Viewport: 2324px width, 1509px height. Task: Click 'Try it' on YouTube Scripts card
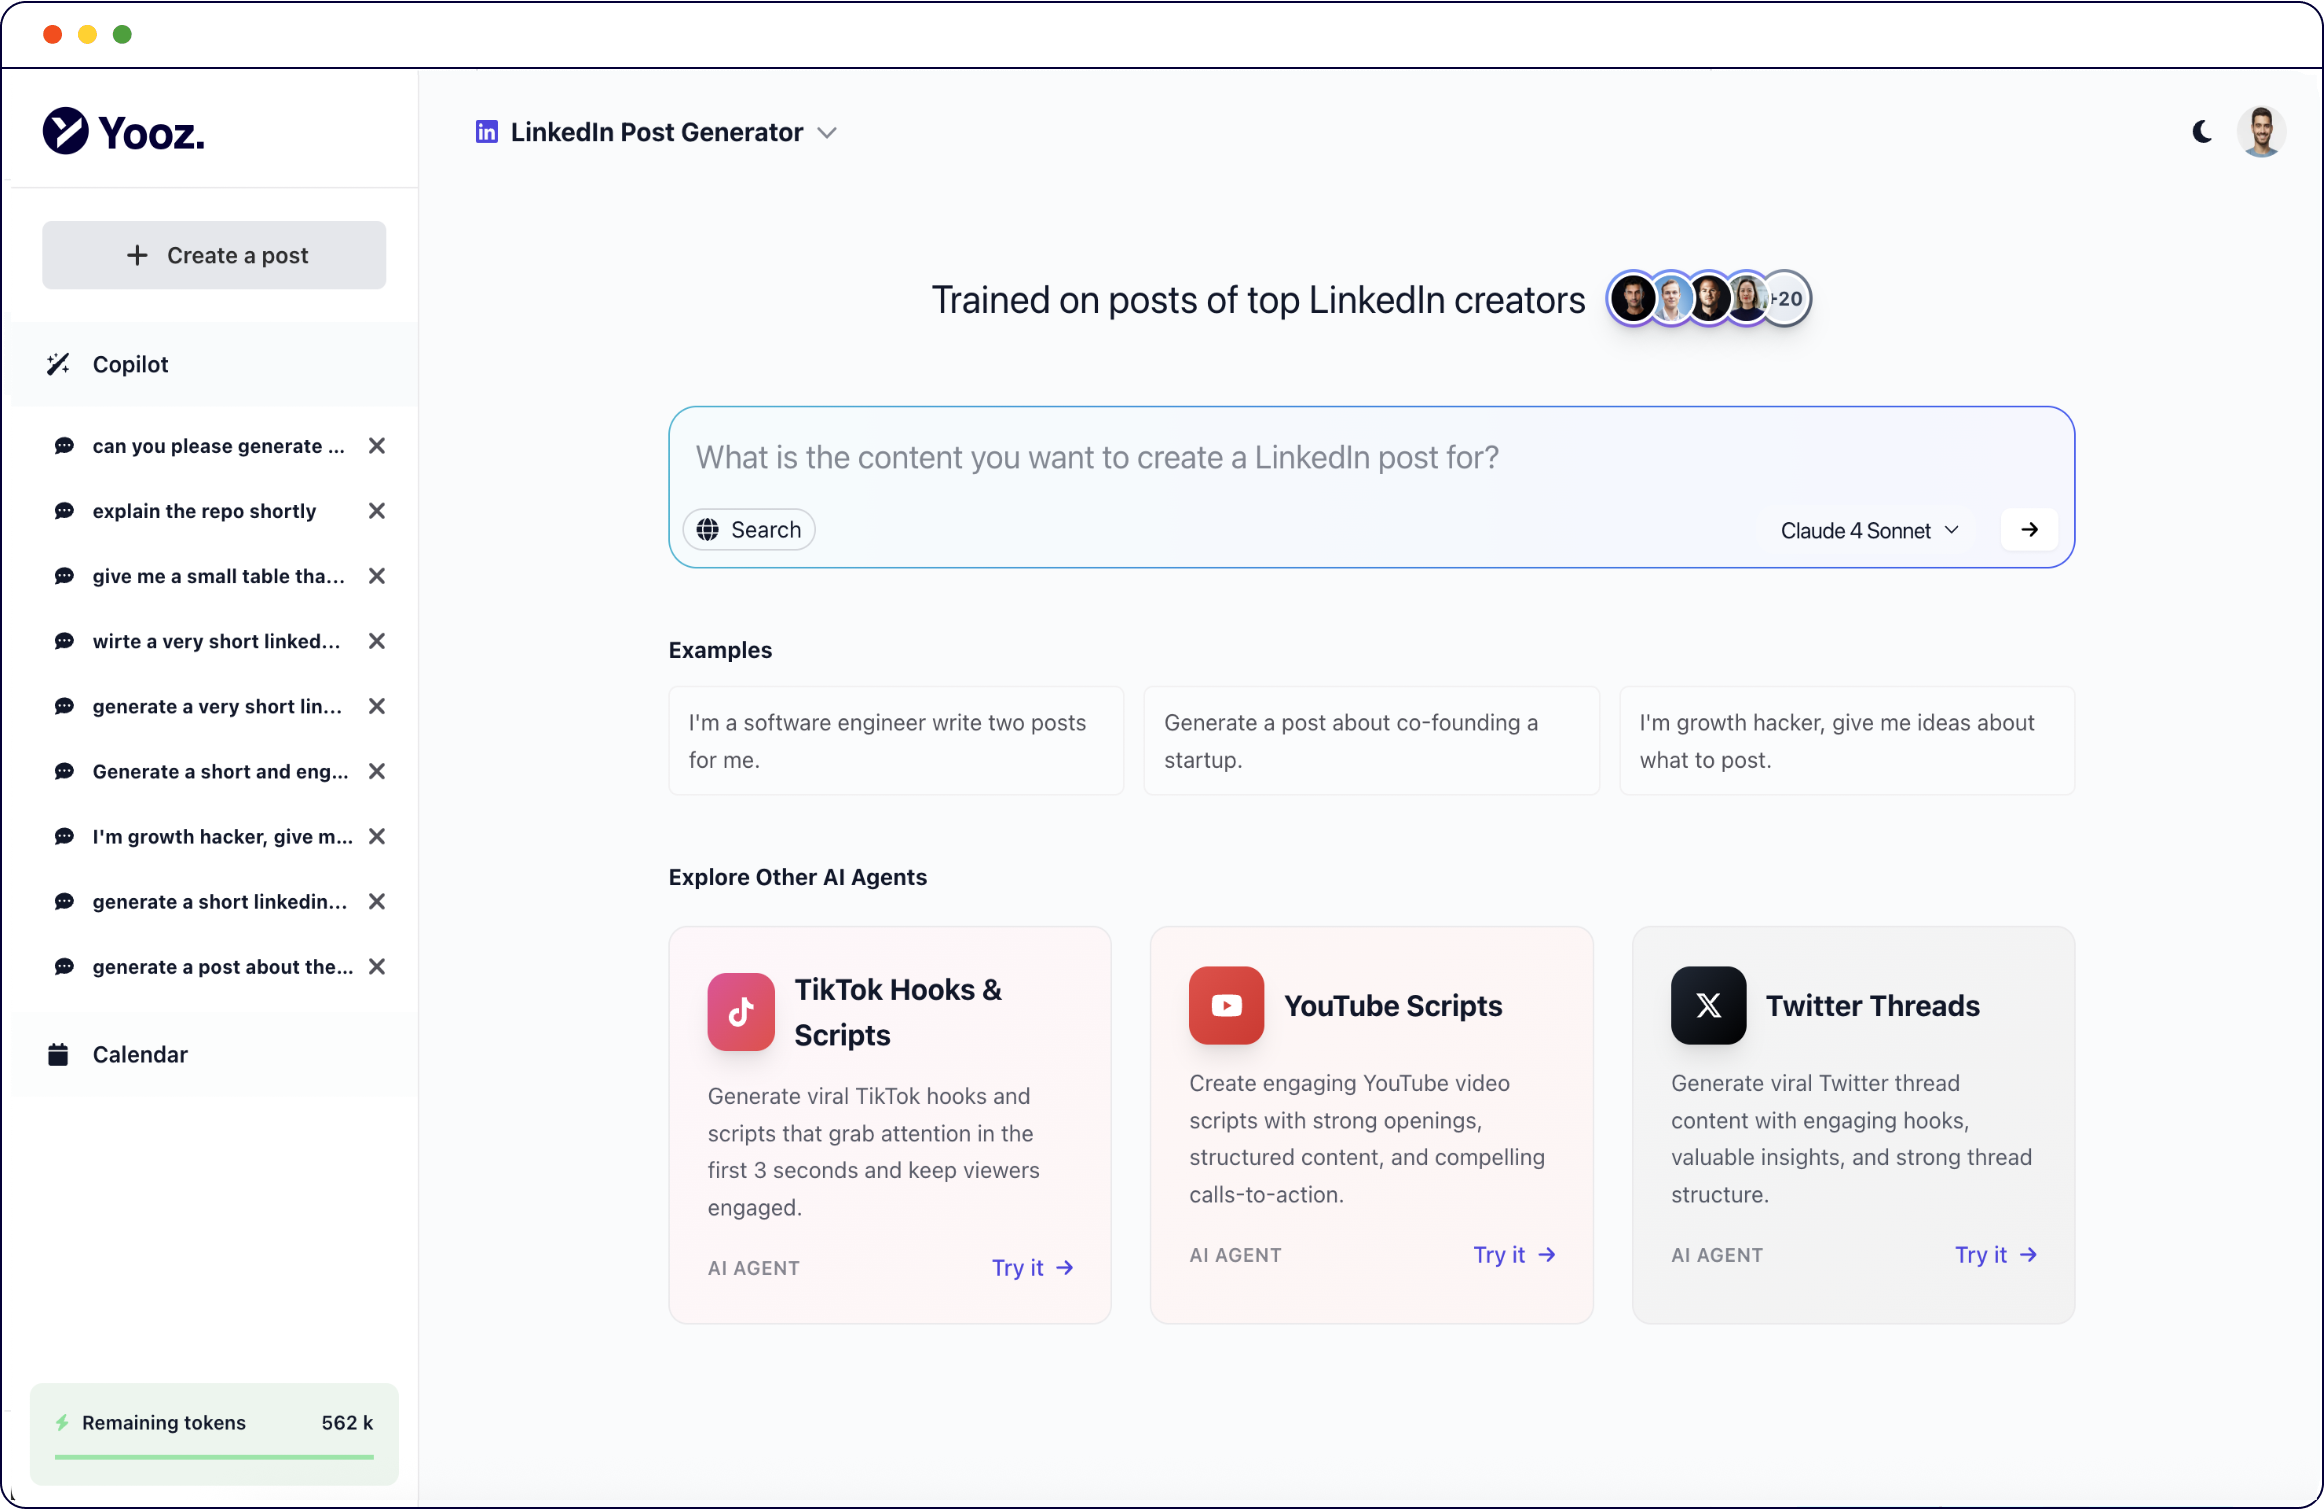point(1515,1254)
